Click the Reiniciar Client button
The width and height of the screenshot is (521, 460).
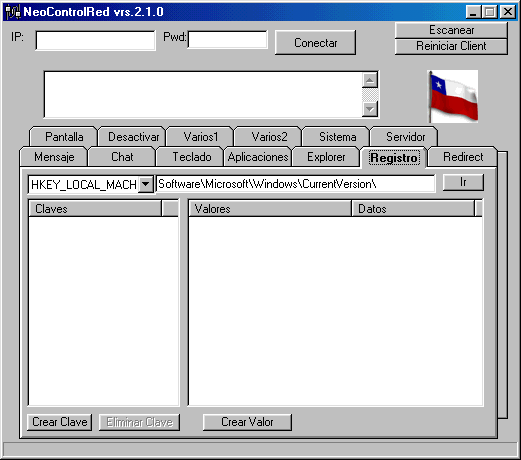451,46
